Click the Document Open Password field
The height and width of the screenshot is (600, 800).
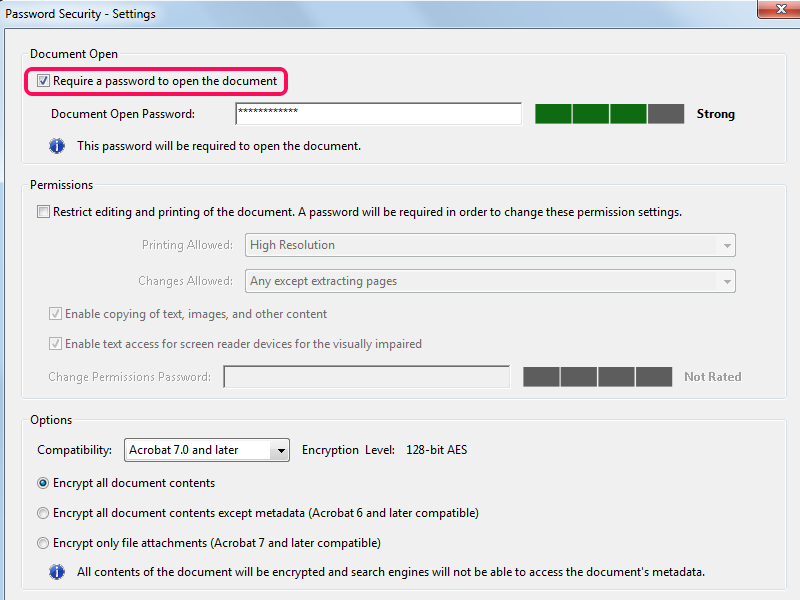(x=379, y=114)
